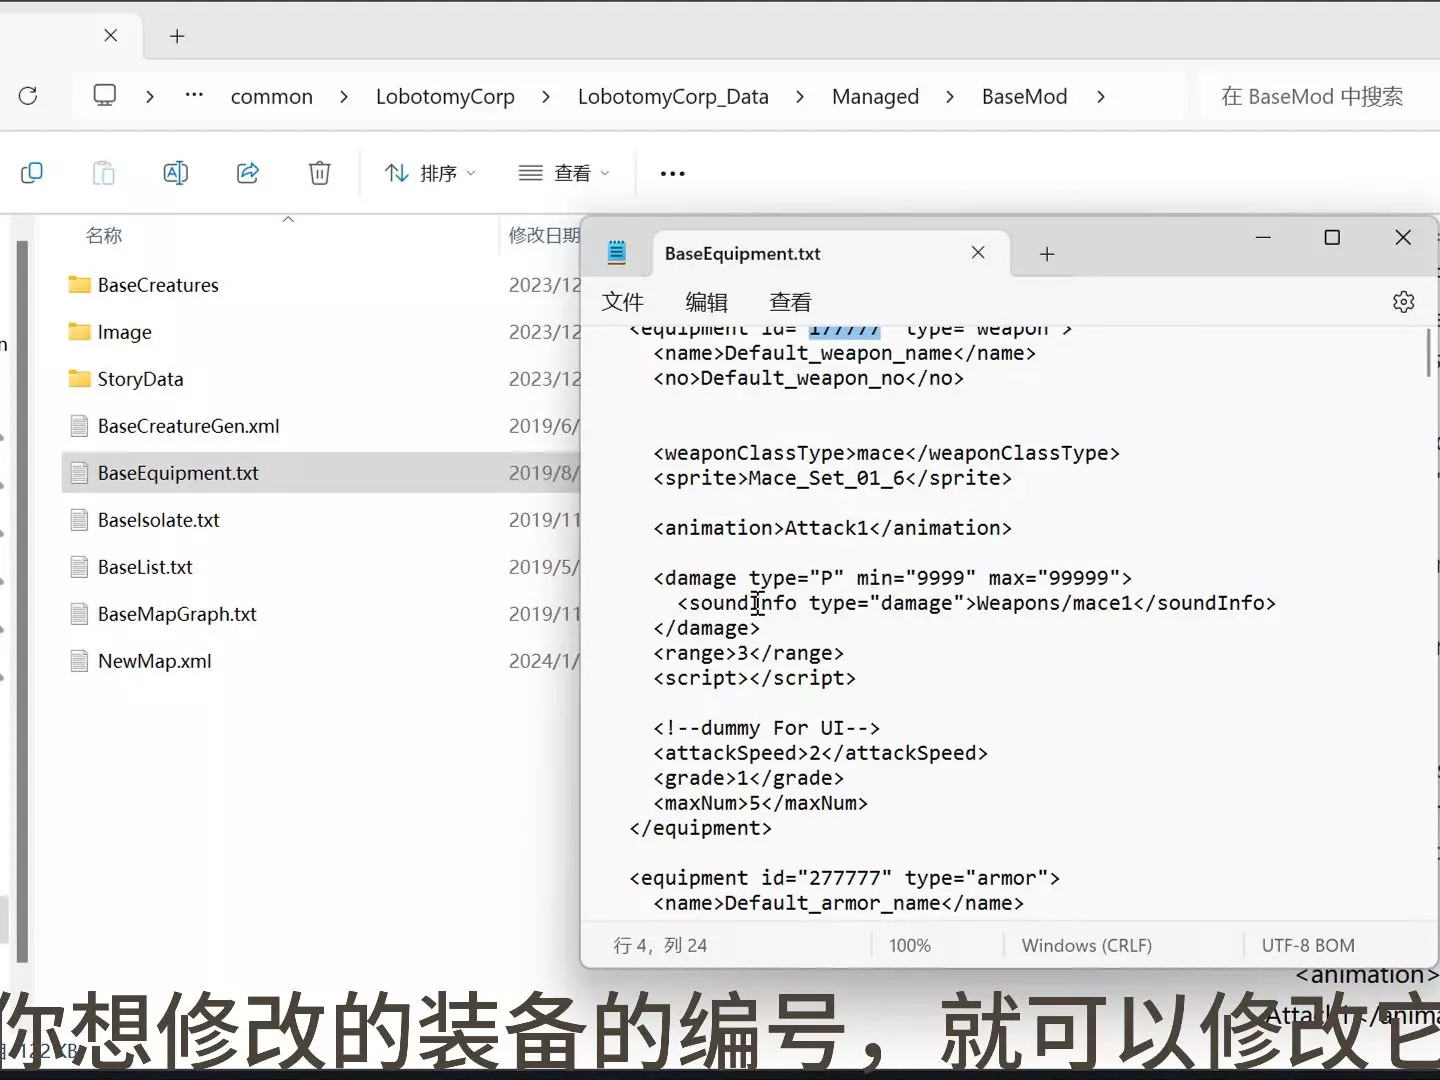Click the range 3 line
1440x1080 pixels.
coord(749,653)
